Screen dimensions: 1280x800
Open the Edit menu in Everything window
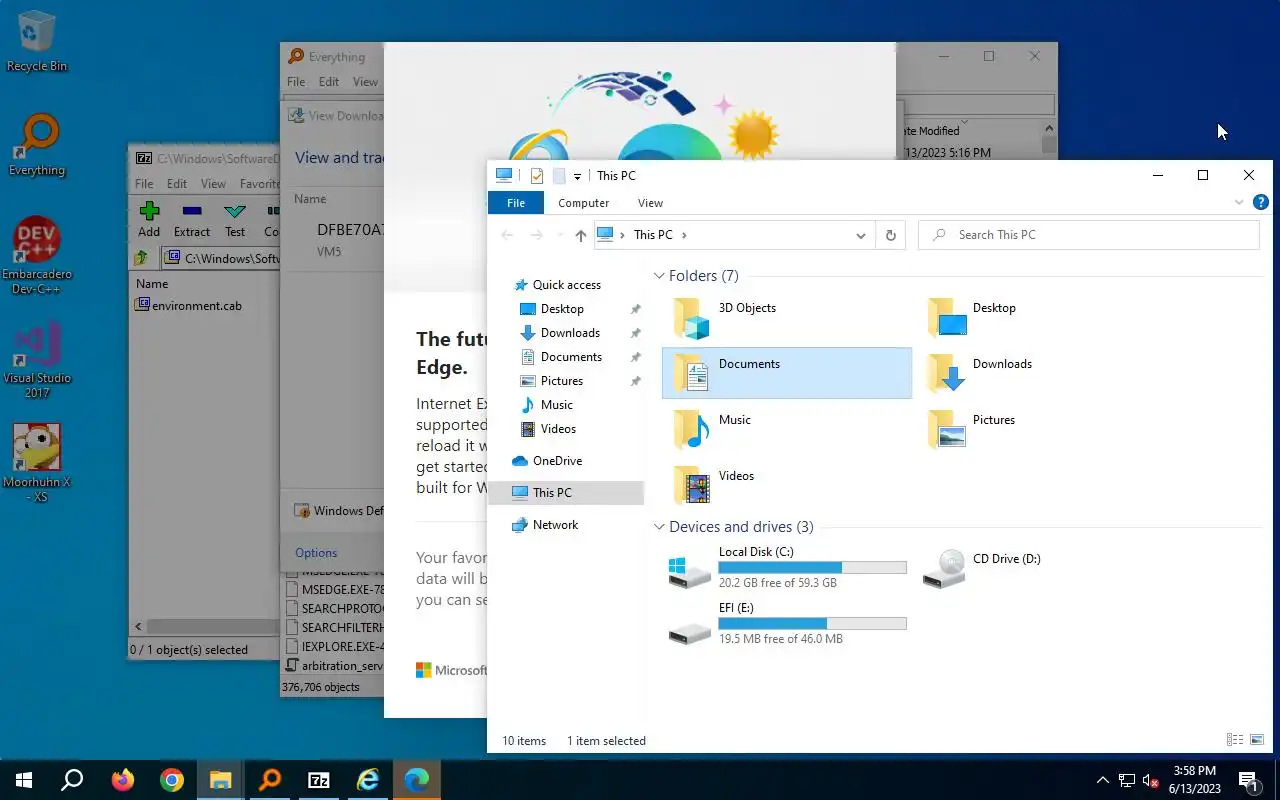click(x=329, y=82)
